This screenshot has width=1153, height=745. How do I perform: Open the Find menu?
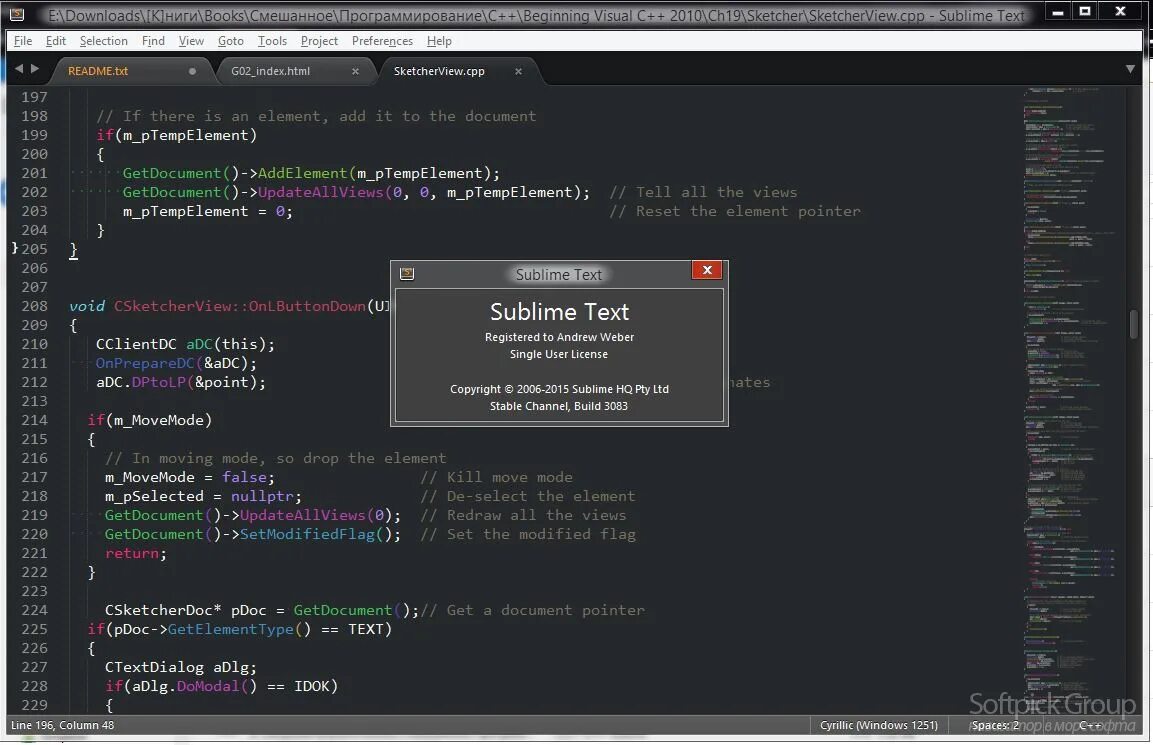click(x=153, y=41)
